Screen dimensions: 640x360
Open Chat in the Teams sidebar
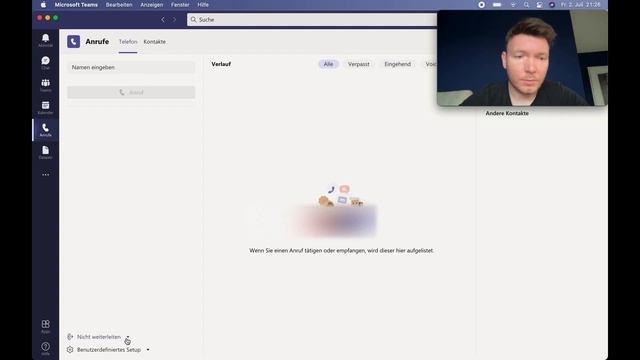(45, 62)
